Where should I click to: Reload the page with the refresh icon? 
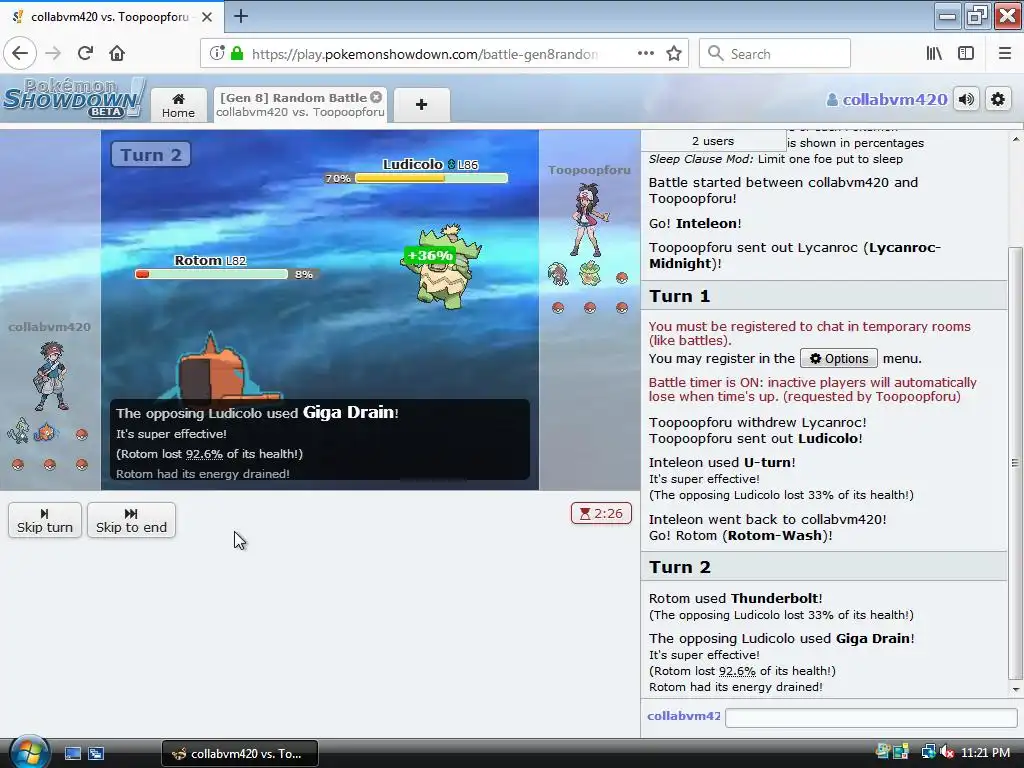point(85,54)
